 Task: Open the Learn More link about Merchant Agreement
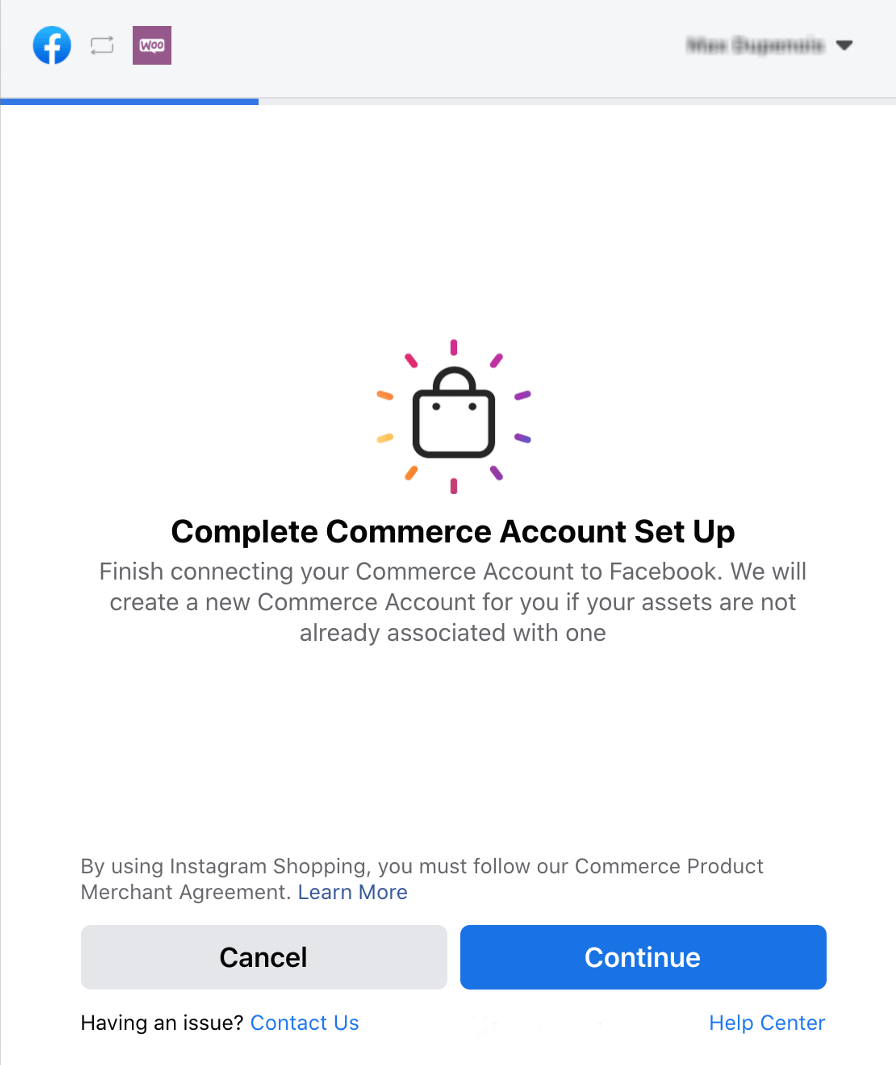(352, 891)
